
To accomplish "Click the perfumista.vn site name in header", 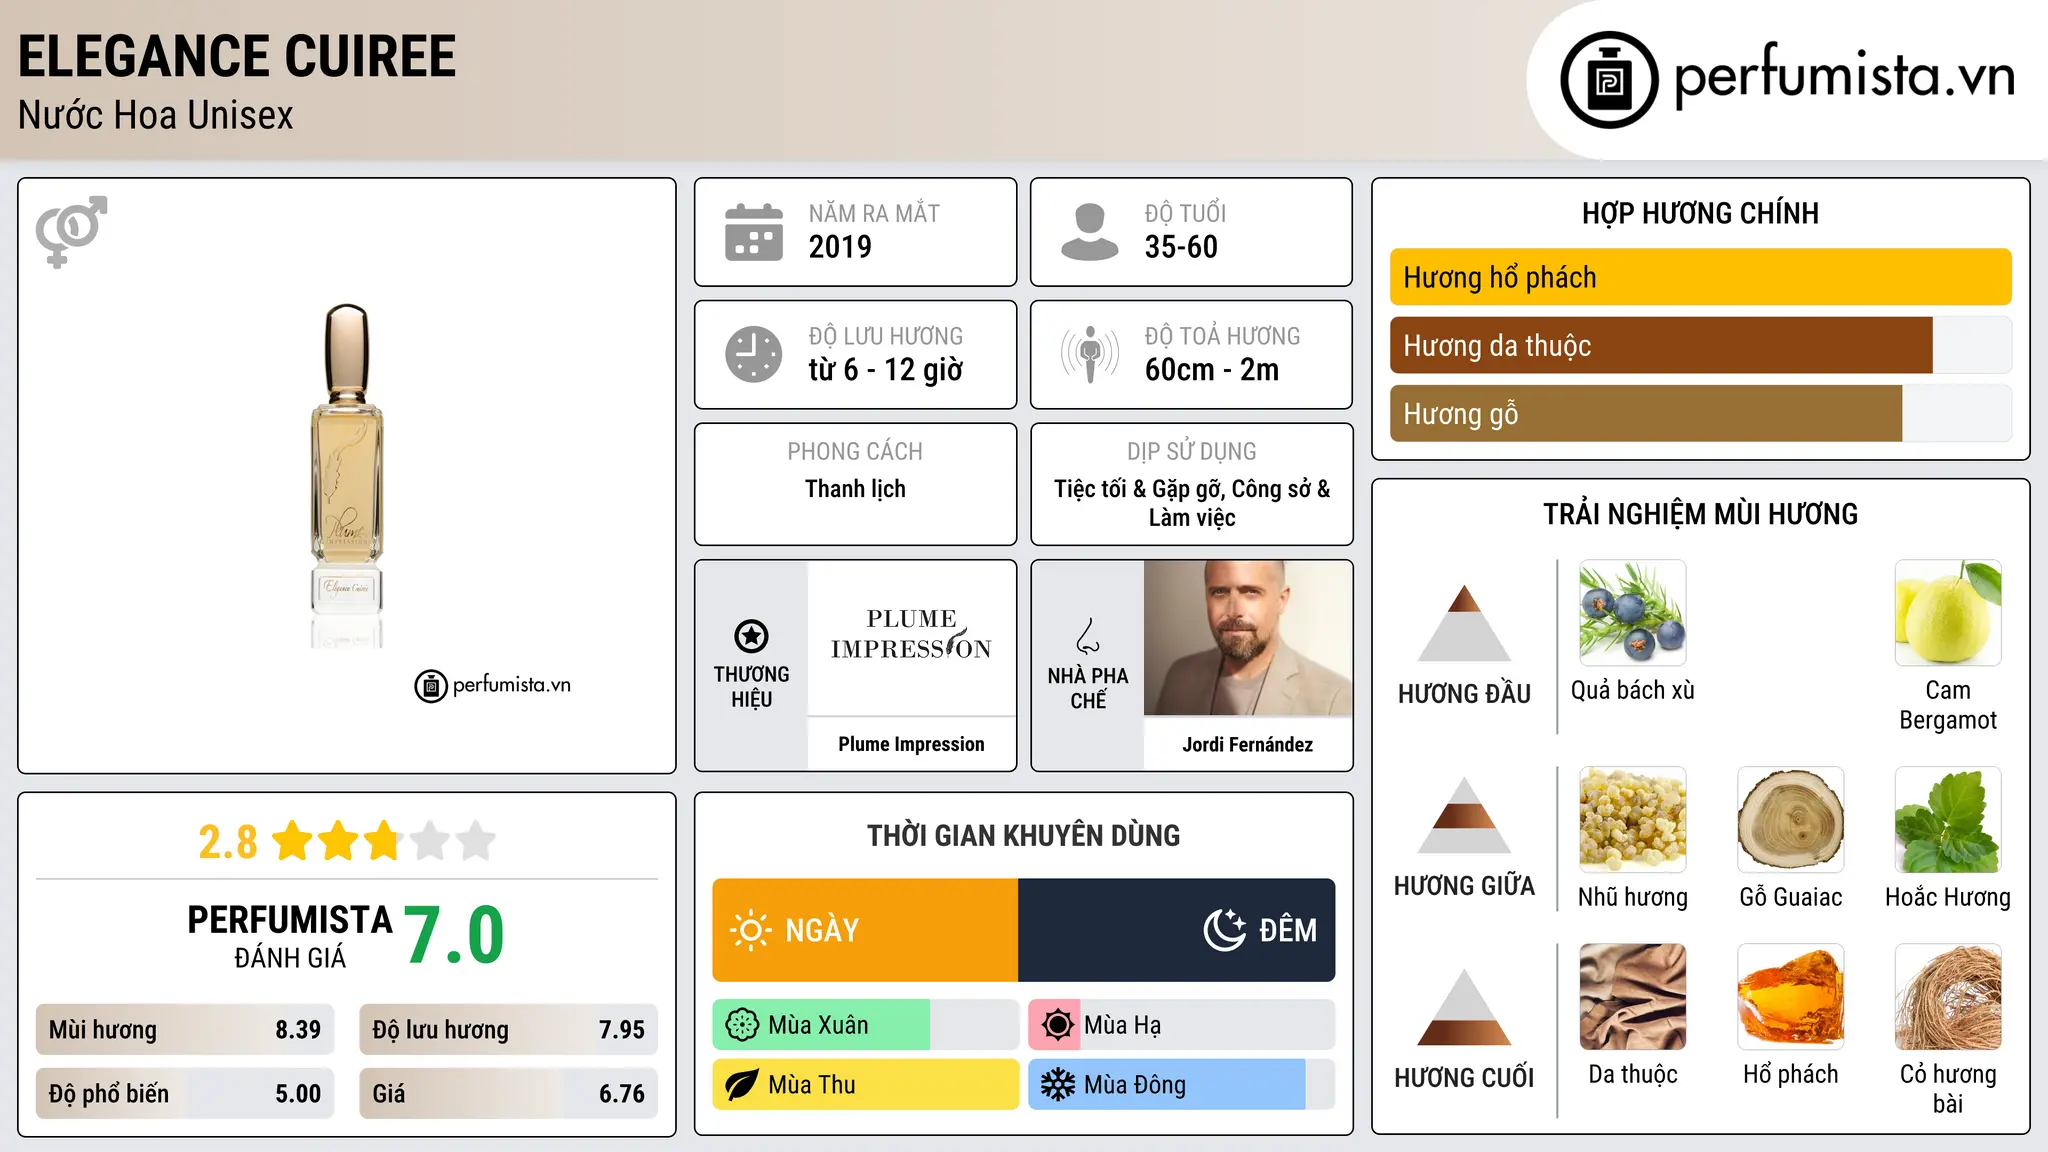I will (x=1844, y=76).
